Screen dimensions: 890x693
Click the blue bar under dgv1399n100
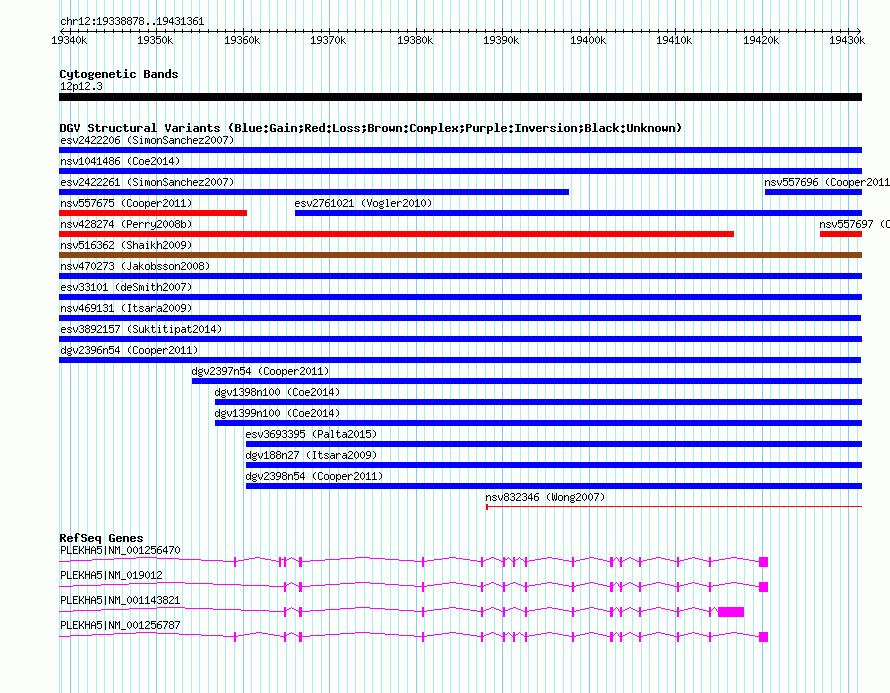coord(539,423)
